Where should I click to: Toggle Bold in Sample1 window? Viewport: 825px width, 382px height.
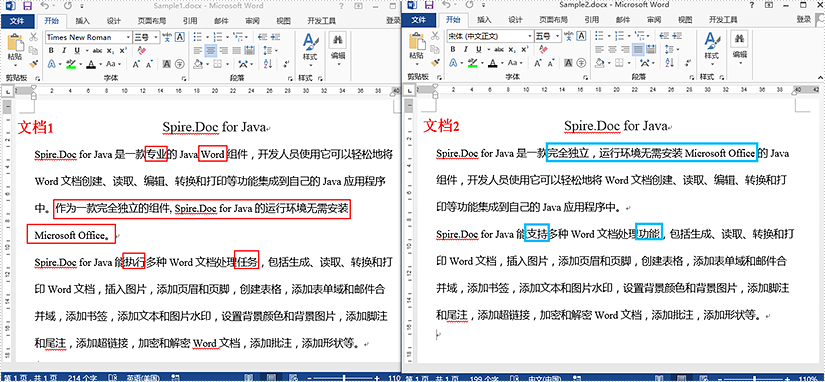51,51
